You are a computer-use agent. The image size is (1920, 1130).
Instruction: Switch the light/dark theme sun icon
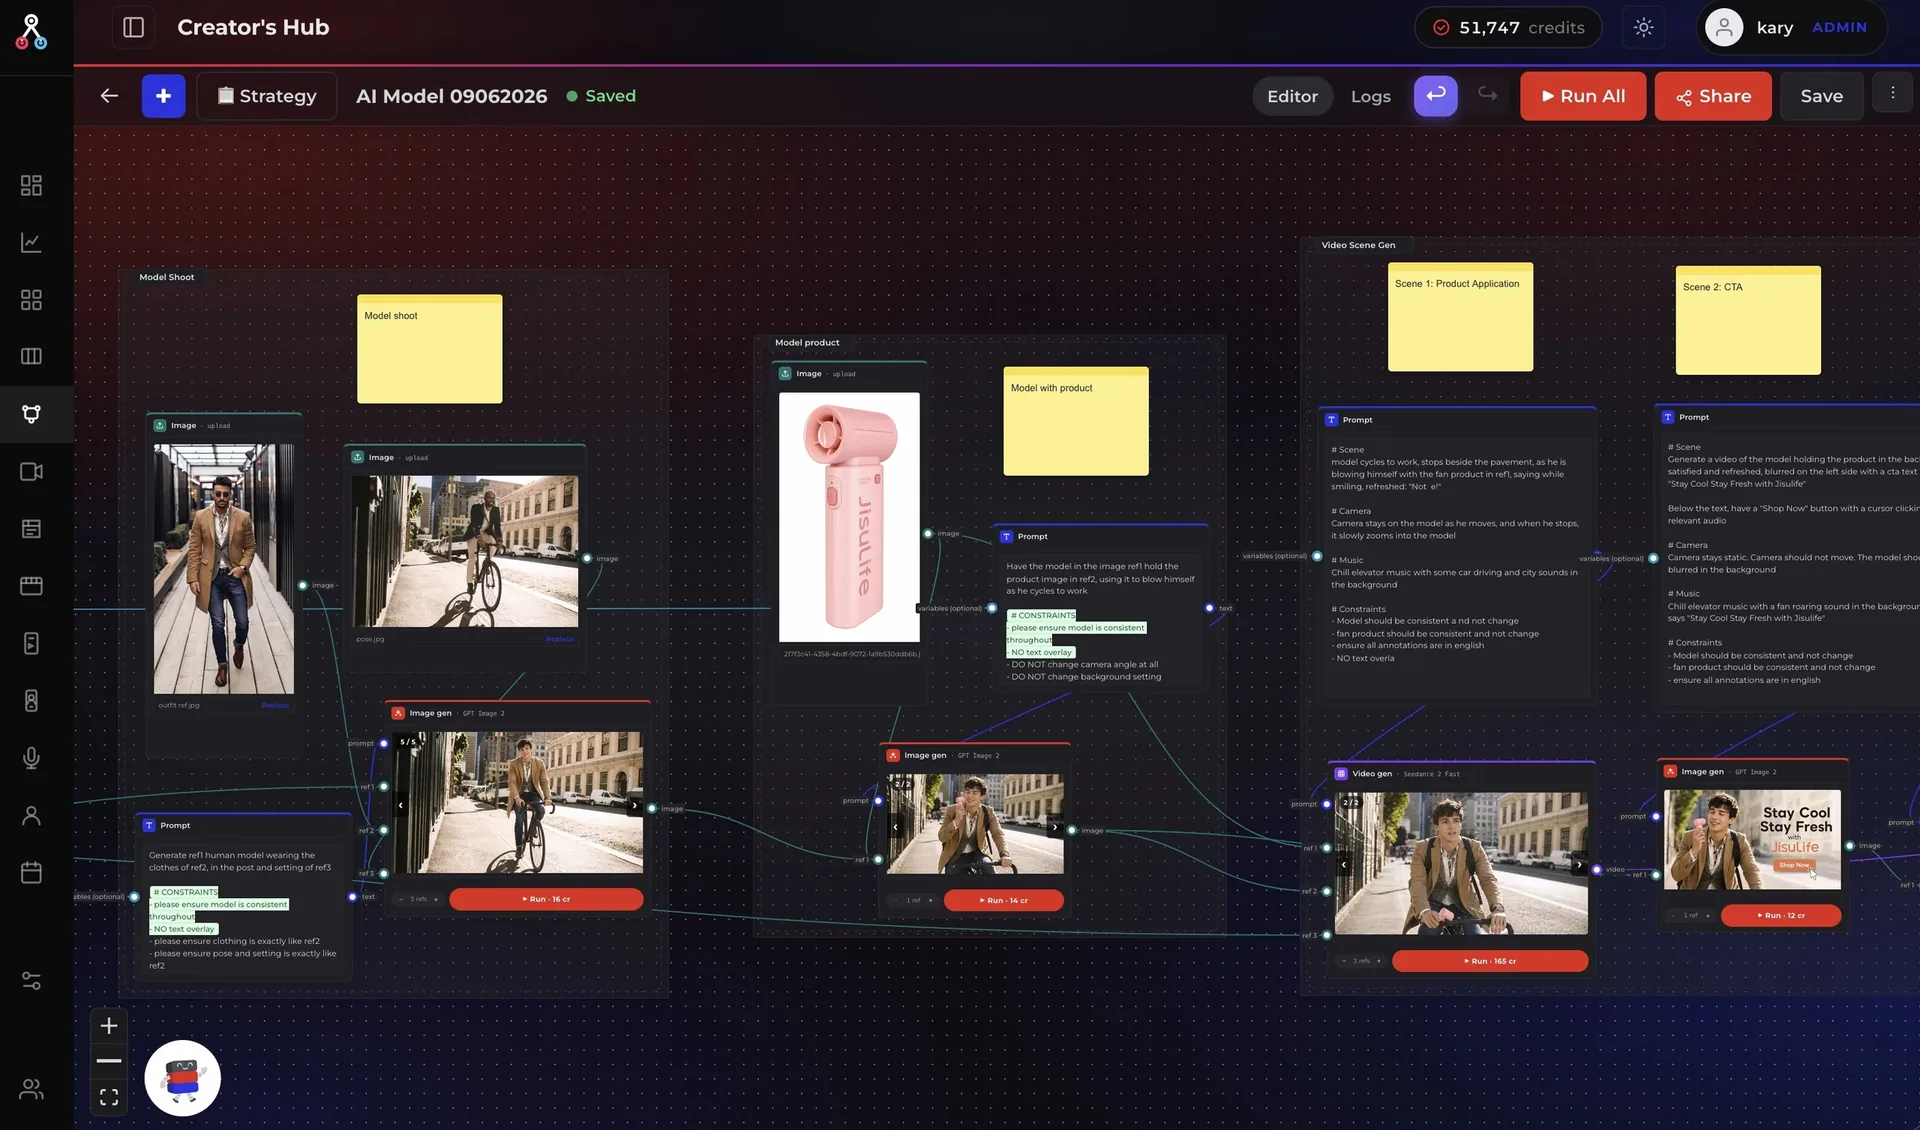tap(1643, 27)
